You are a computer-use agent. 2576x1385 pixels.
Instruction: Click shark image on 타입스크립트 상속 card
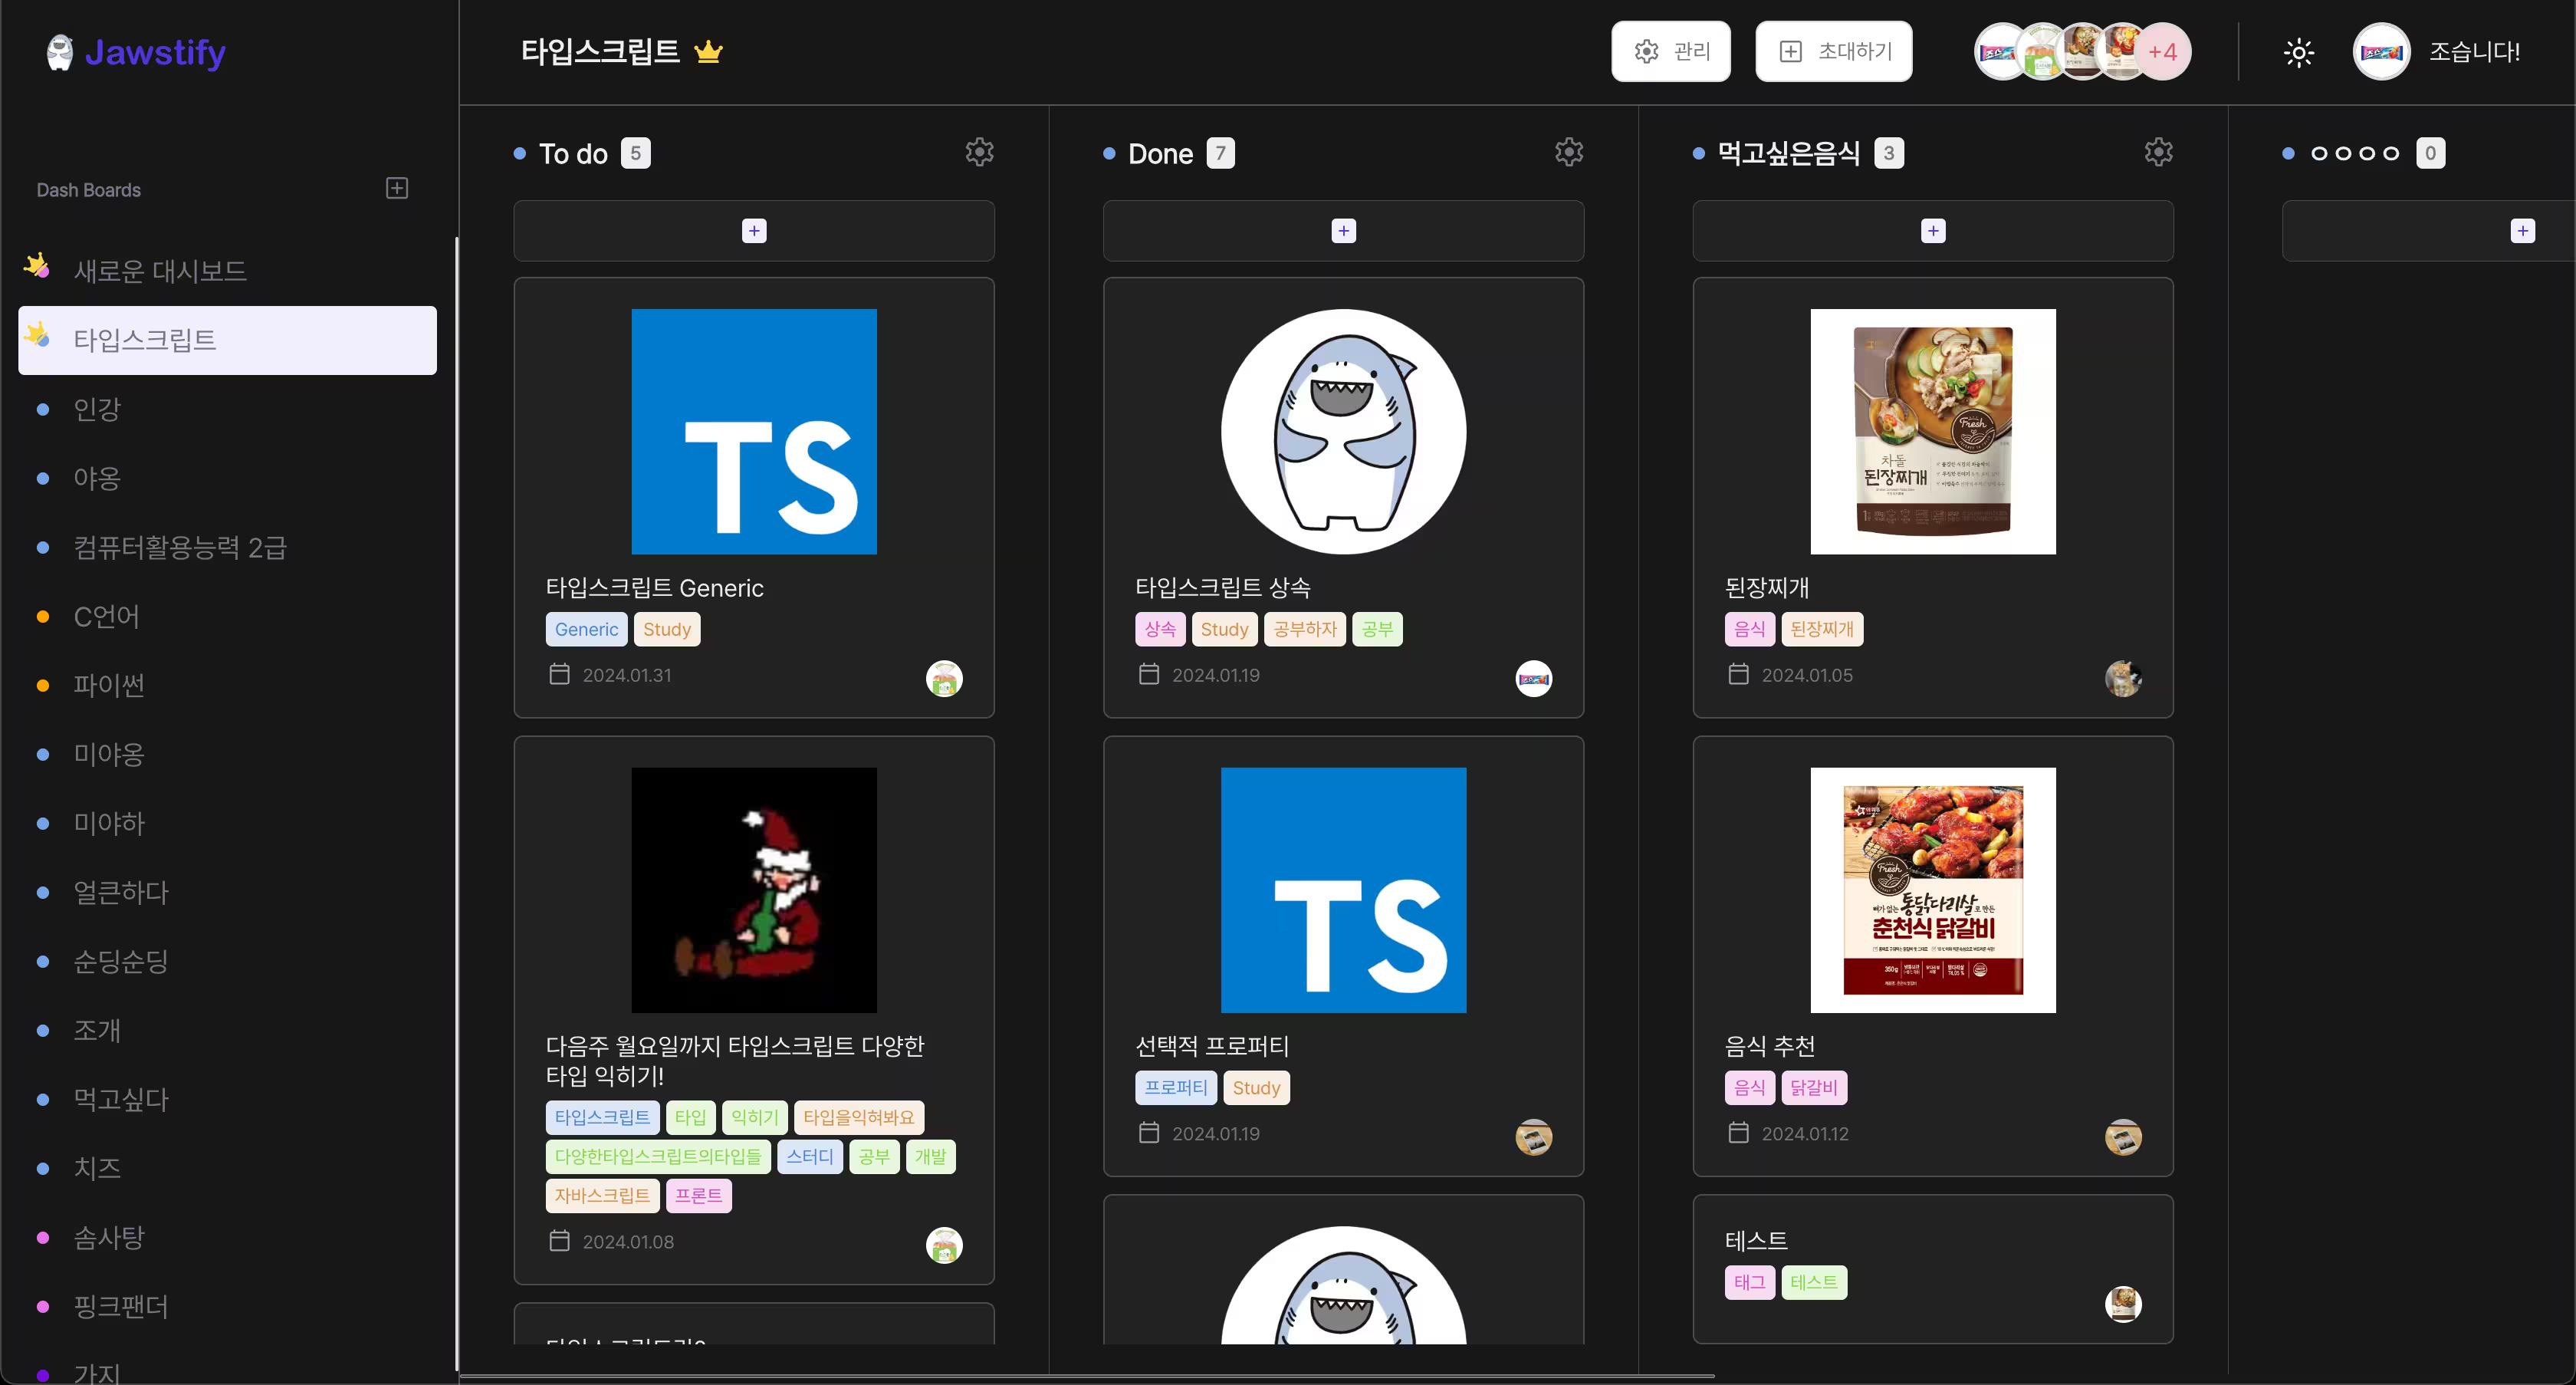pyautogui.click(x=1343, y=431)
